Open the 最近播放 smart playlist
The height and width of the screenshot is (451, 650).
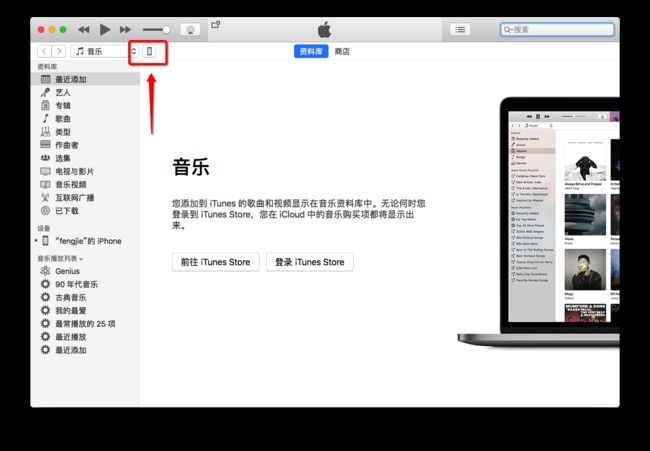85,337
